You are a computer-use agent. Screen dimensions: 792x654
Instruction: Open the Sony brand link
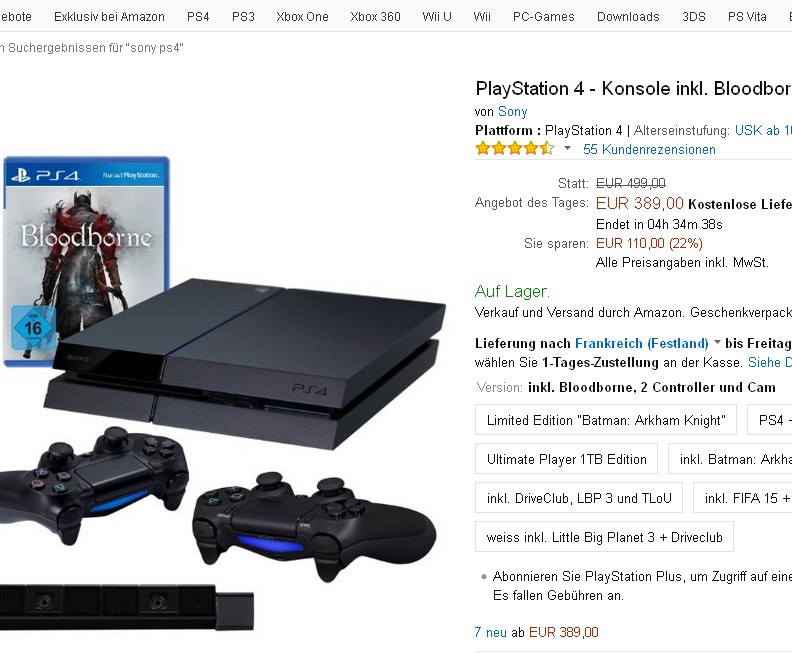click(512, 111)
